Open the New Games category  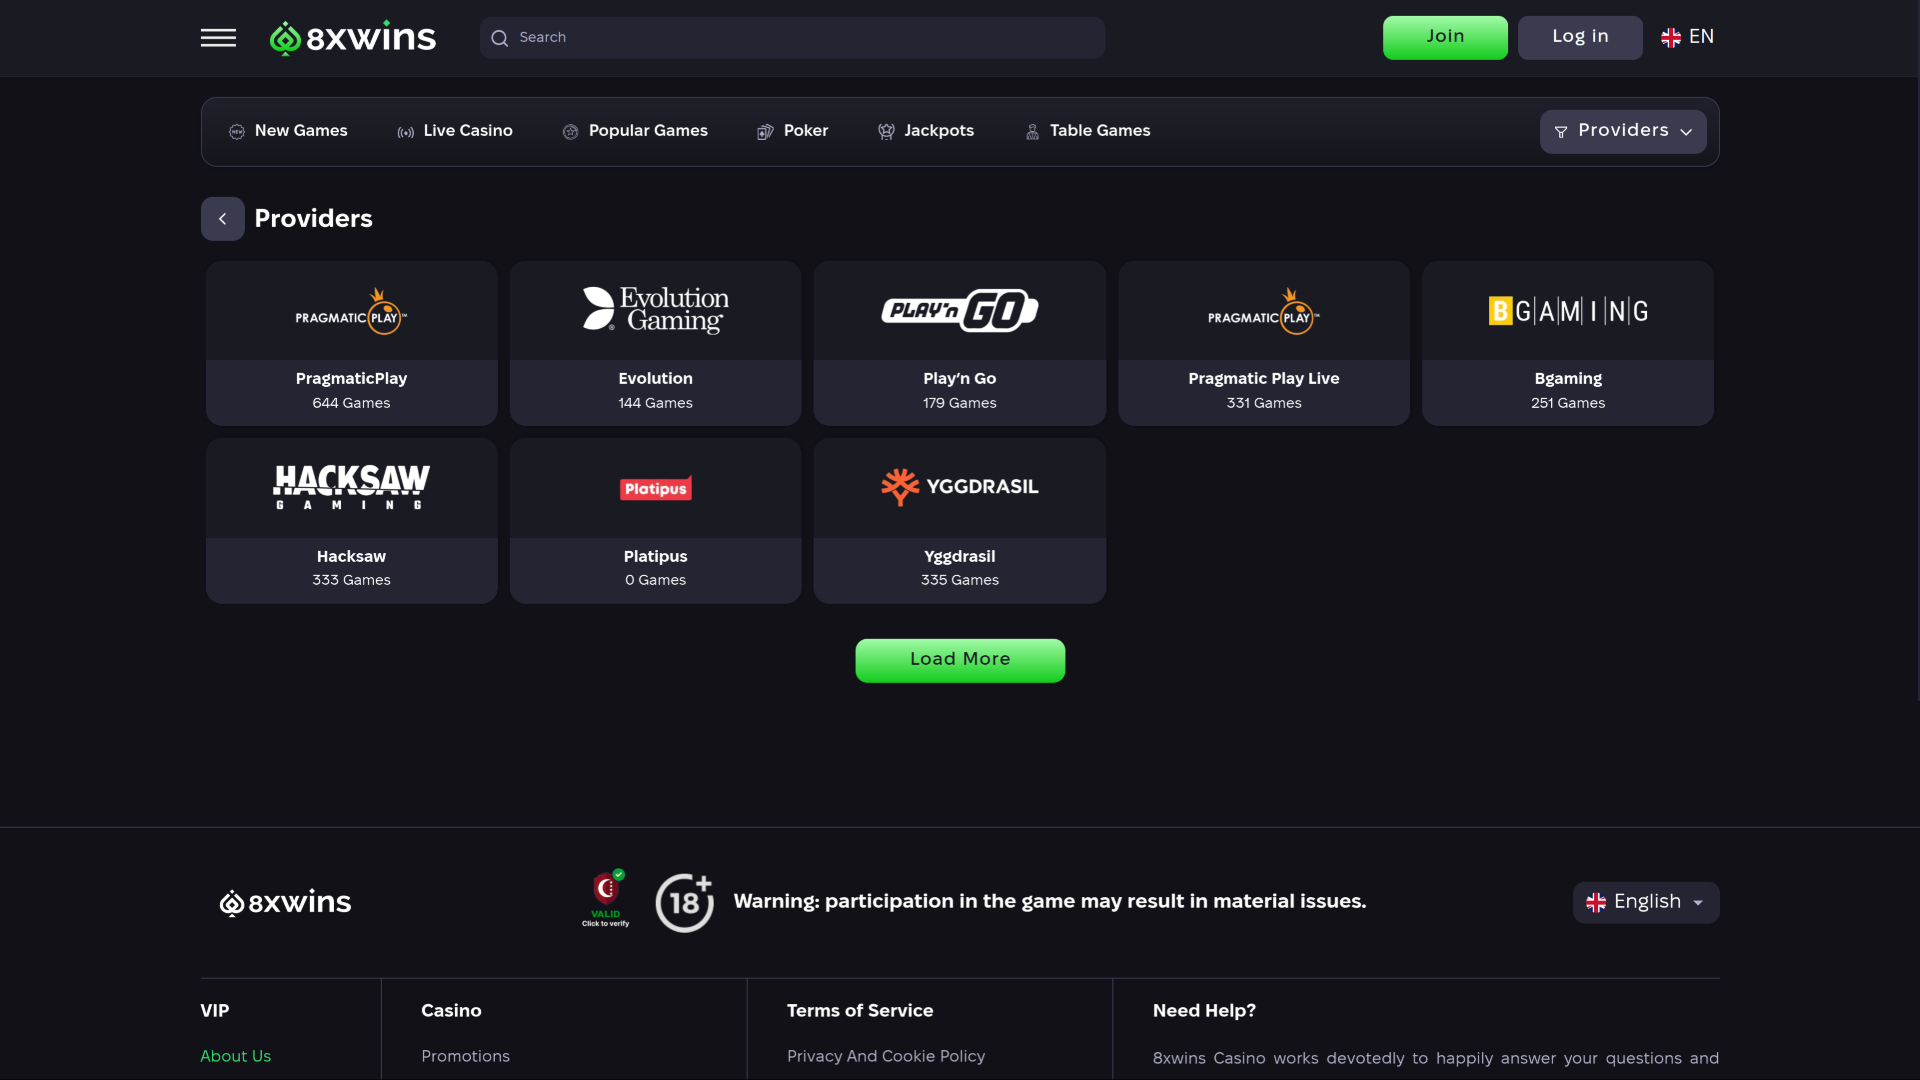click(288, 131)
